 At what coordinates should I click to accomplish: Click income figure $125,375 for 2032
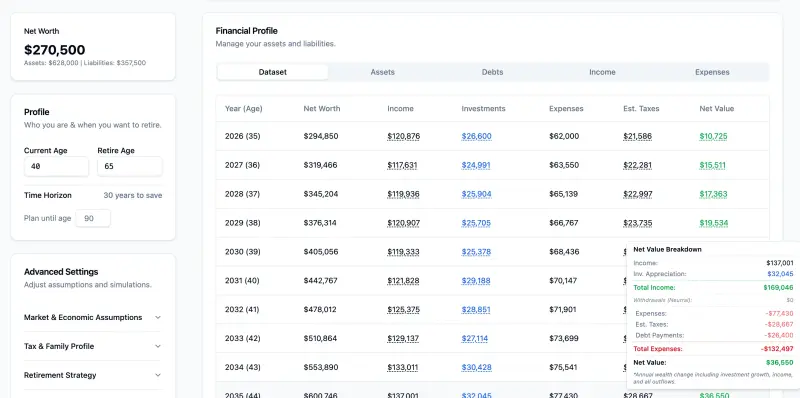coord(404,309)
